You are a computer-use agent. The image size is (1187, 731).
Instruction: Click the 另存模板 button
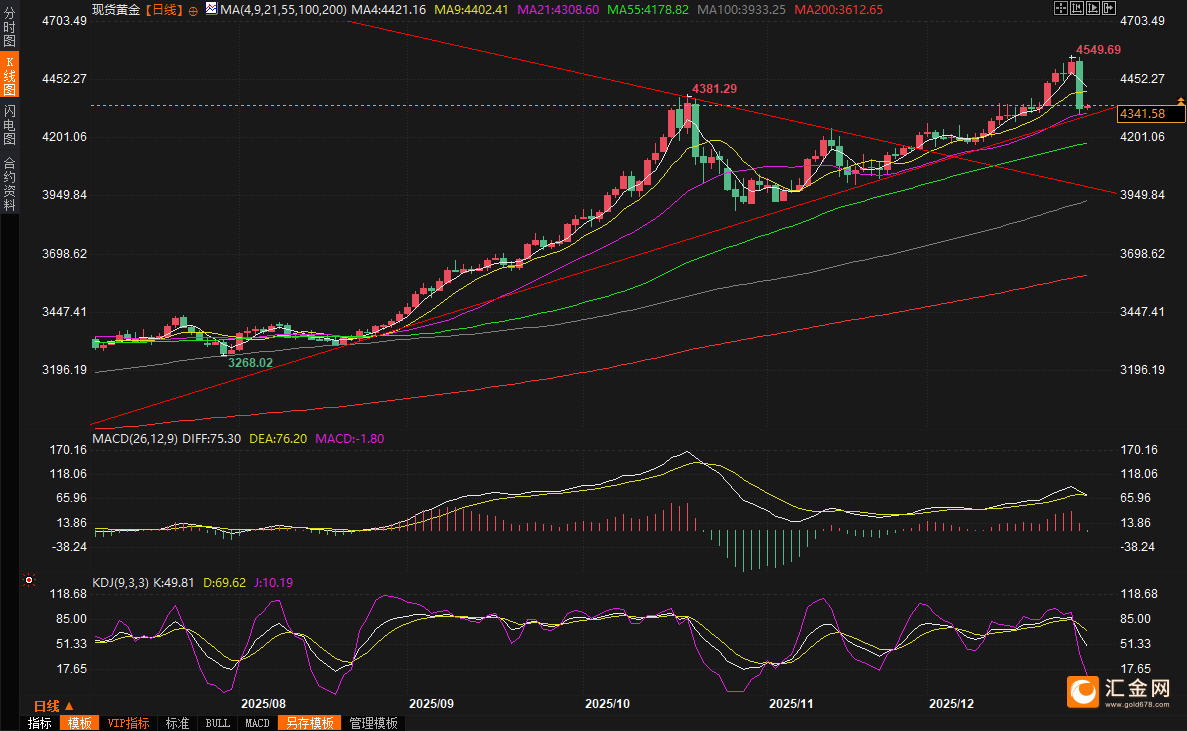click(309, 723)
